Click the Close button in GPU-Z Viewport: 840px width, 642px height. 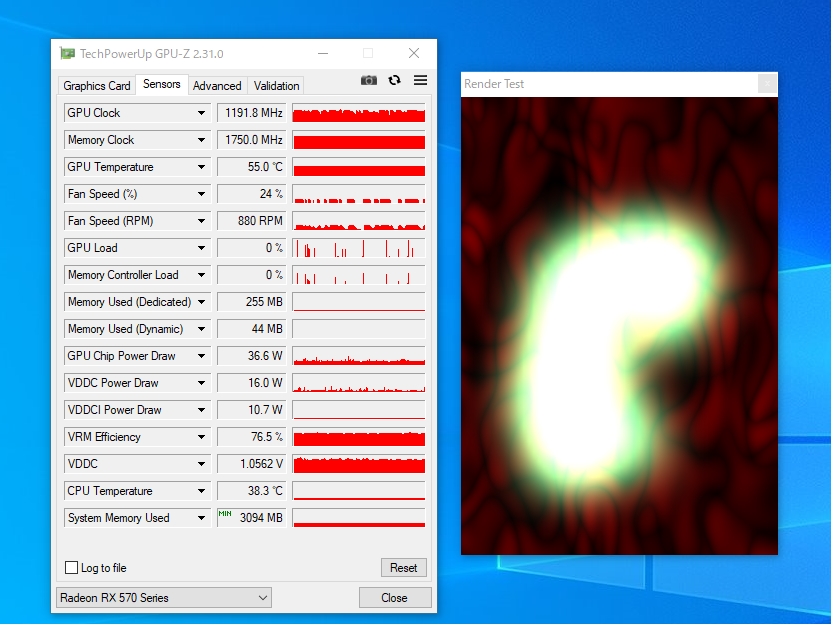tap(394, 598)
